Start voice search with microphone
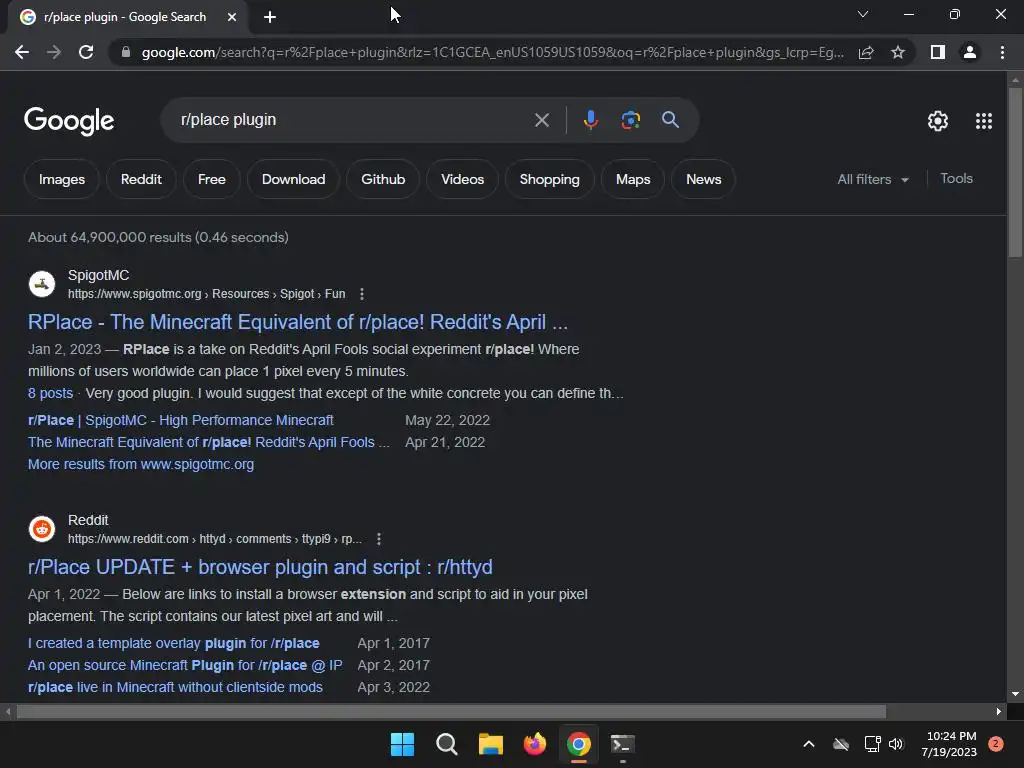1024x768 pixels. click(x=590, y=120)
